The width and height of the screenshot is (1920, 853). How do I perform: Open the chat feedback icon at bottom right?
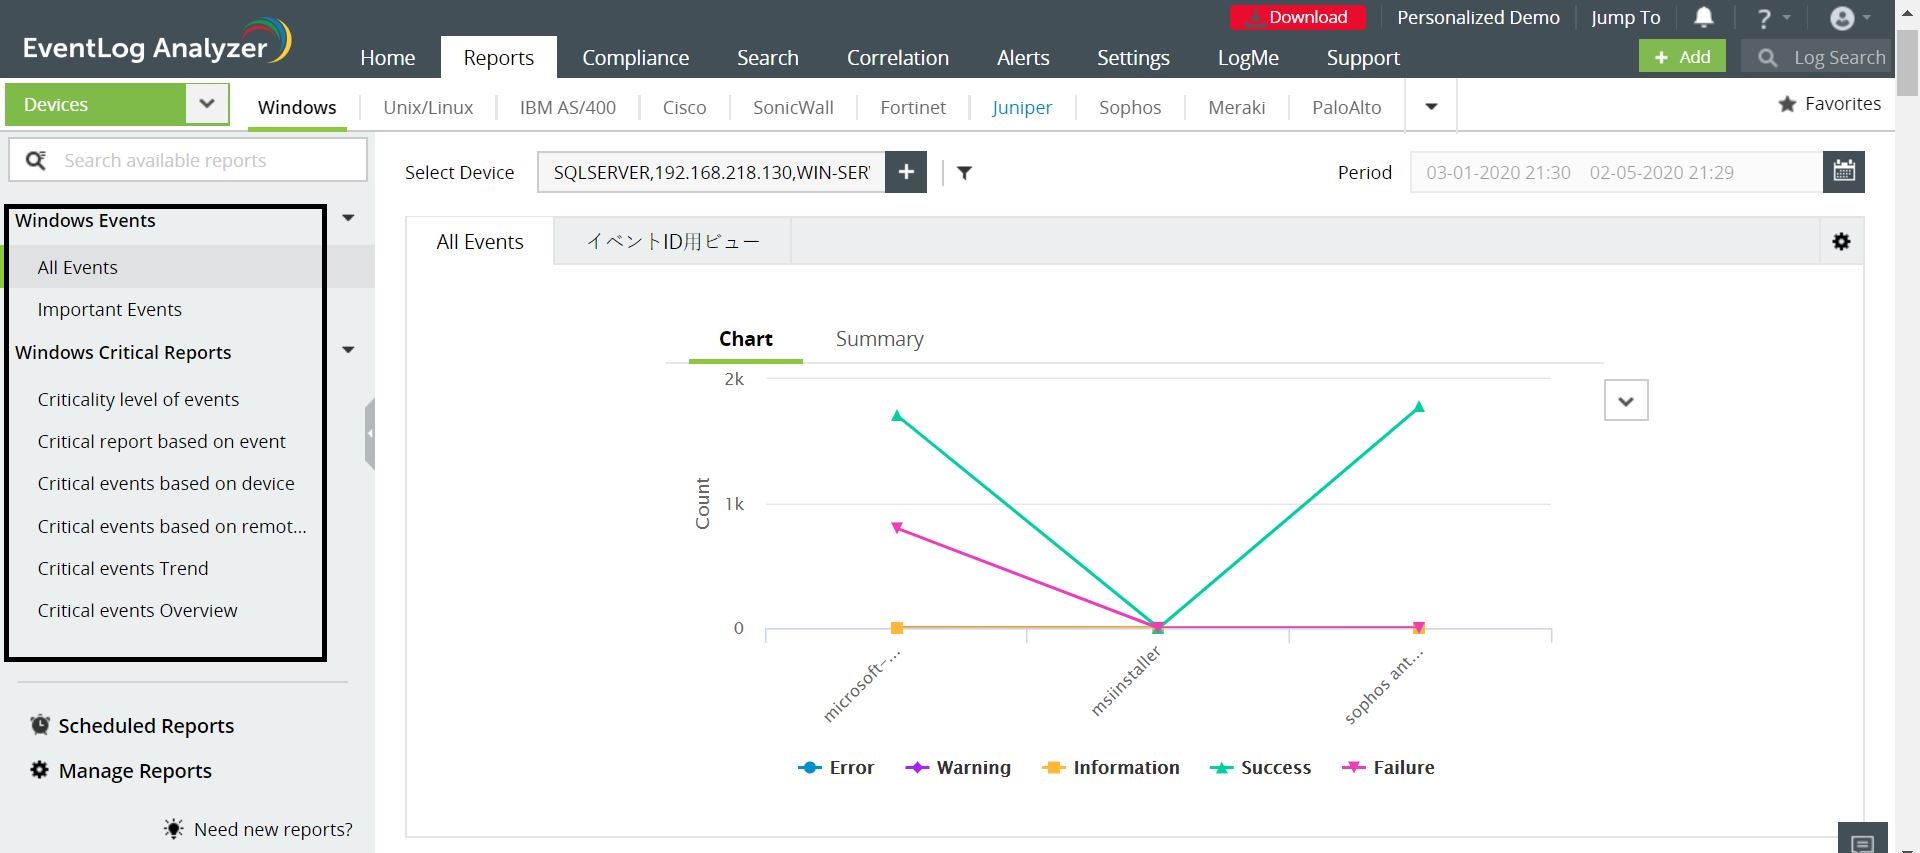(x=1862, y=842)
